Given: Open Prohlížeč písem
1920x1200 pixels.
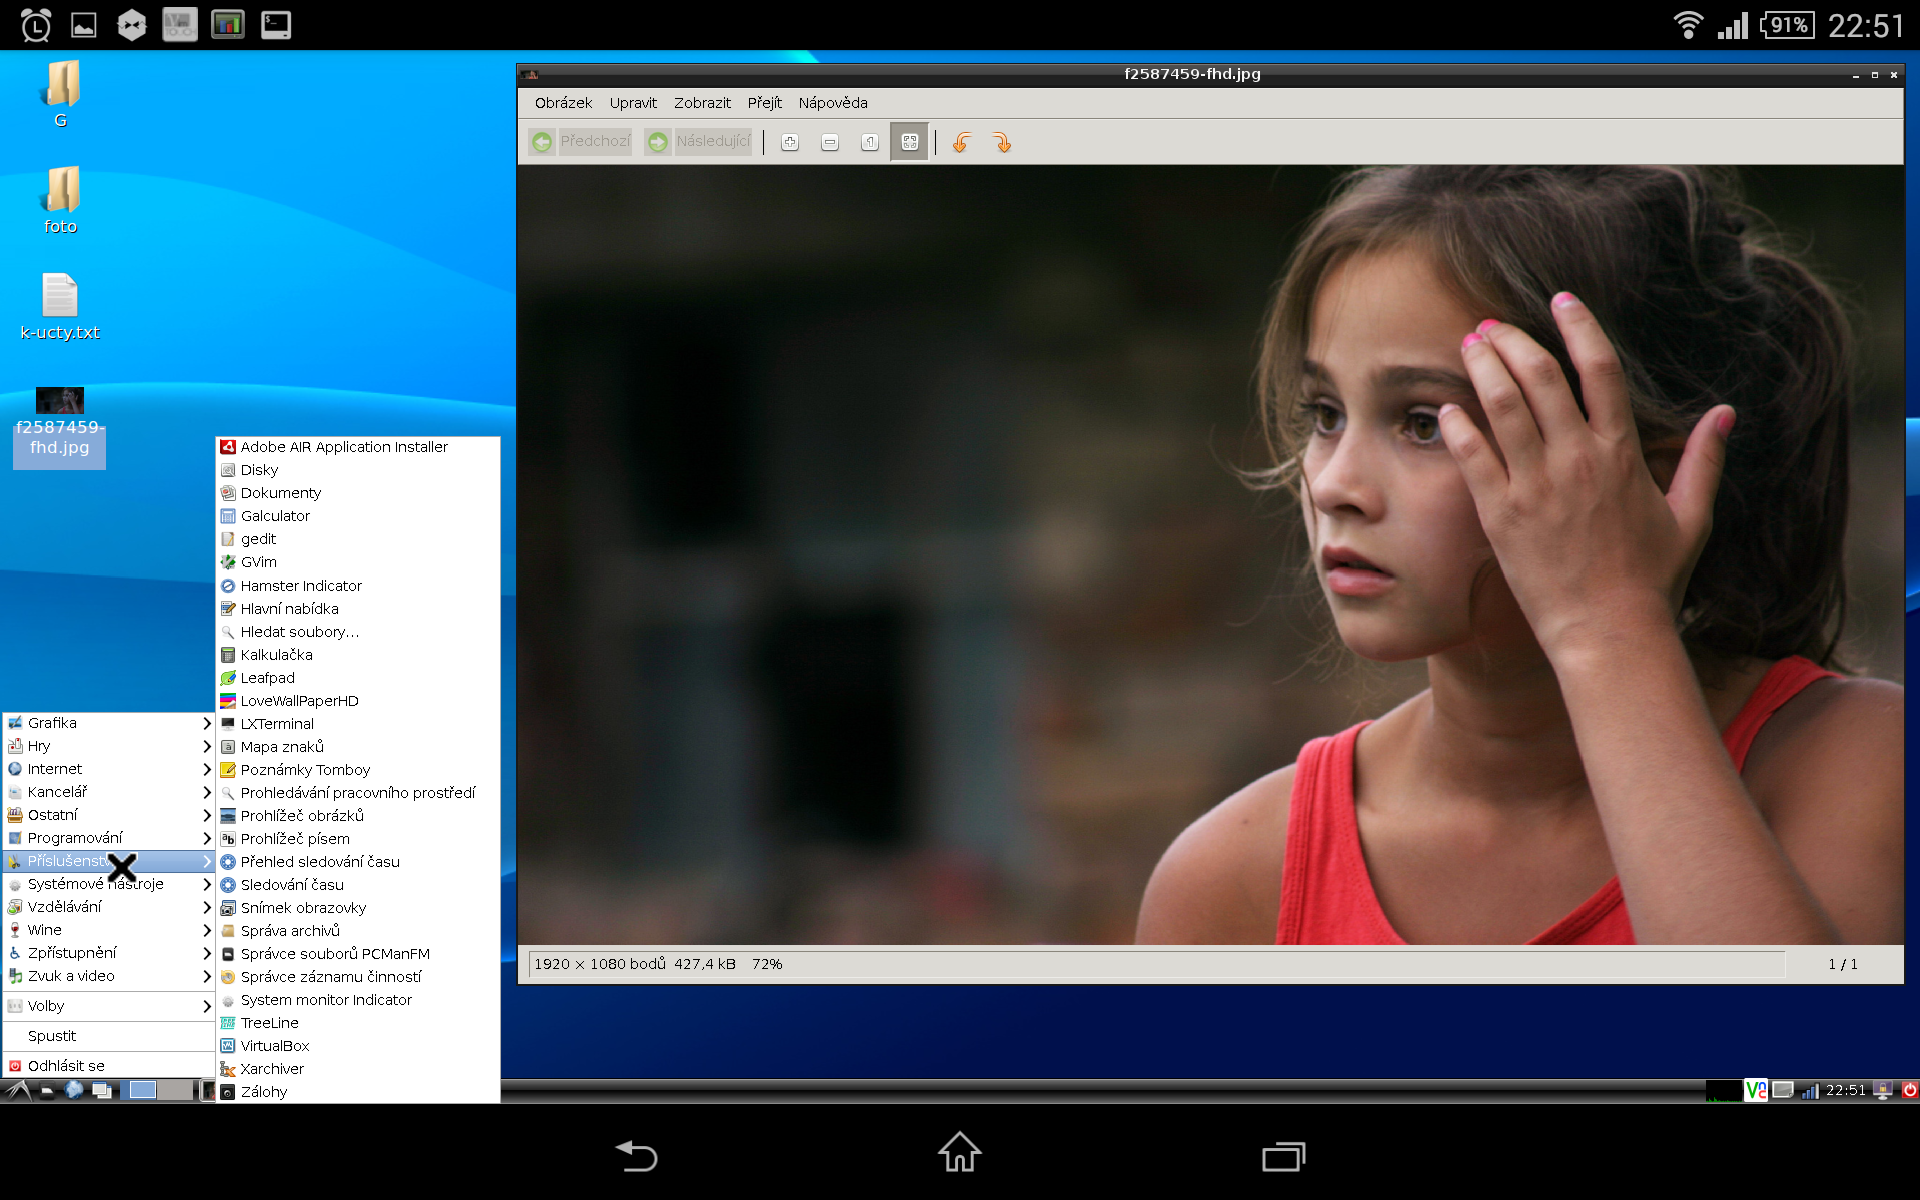Looking at the screenshot, I should [358, 839].
